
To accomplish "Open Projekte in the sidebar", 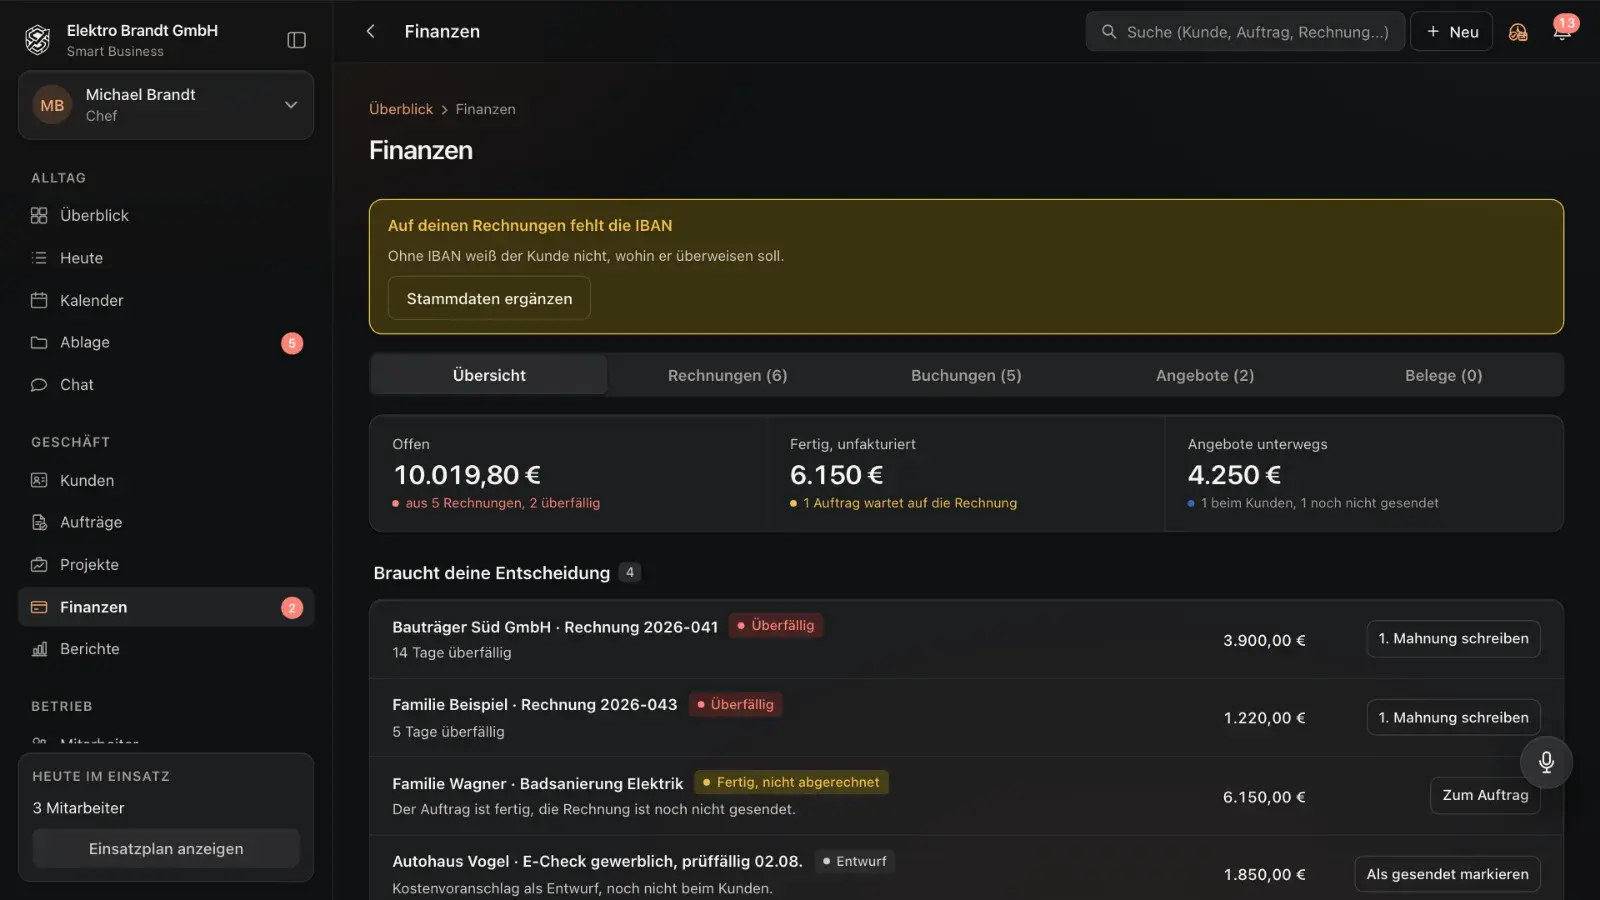I will click(x=166, y=565).
